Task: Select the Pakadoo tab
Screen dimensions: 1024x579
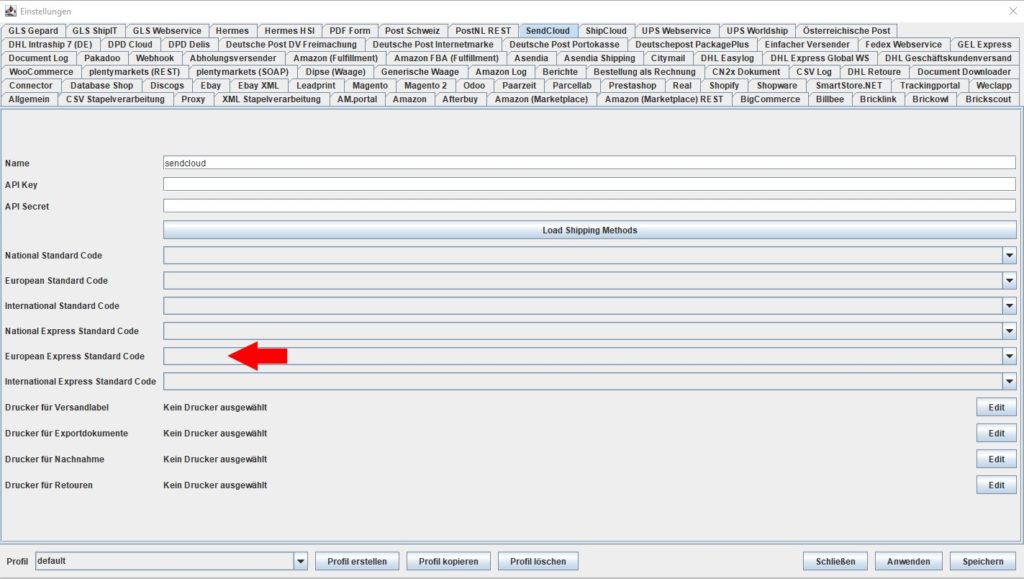Action: point(102,58)
